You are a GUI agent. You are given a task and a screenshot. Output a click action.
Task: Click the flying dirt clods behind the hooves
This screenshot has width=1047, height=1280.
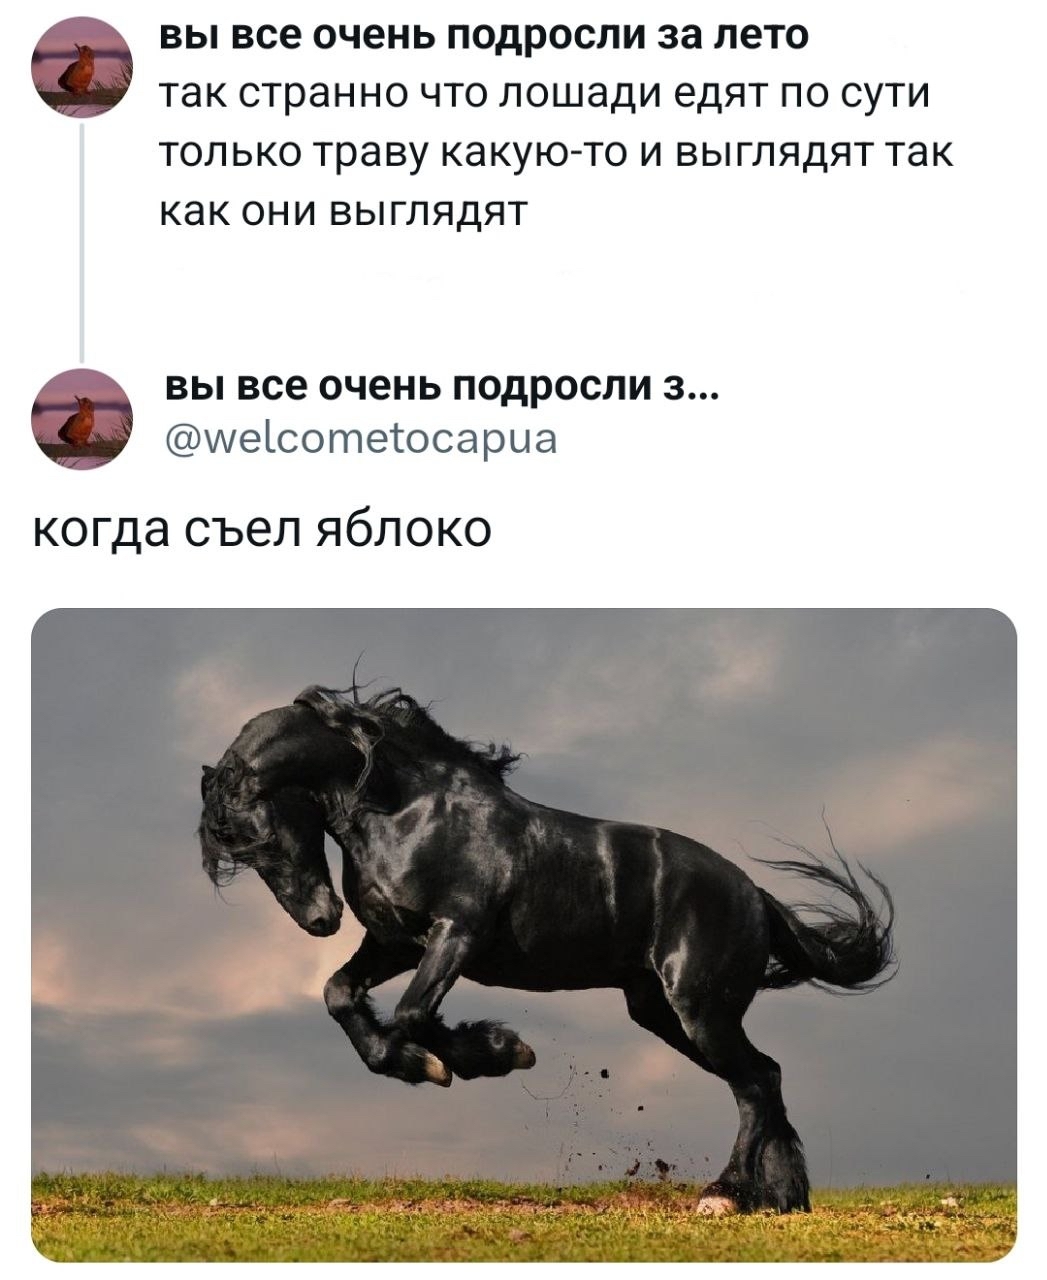(x=610, y=1120)
